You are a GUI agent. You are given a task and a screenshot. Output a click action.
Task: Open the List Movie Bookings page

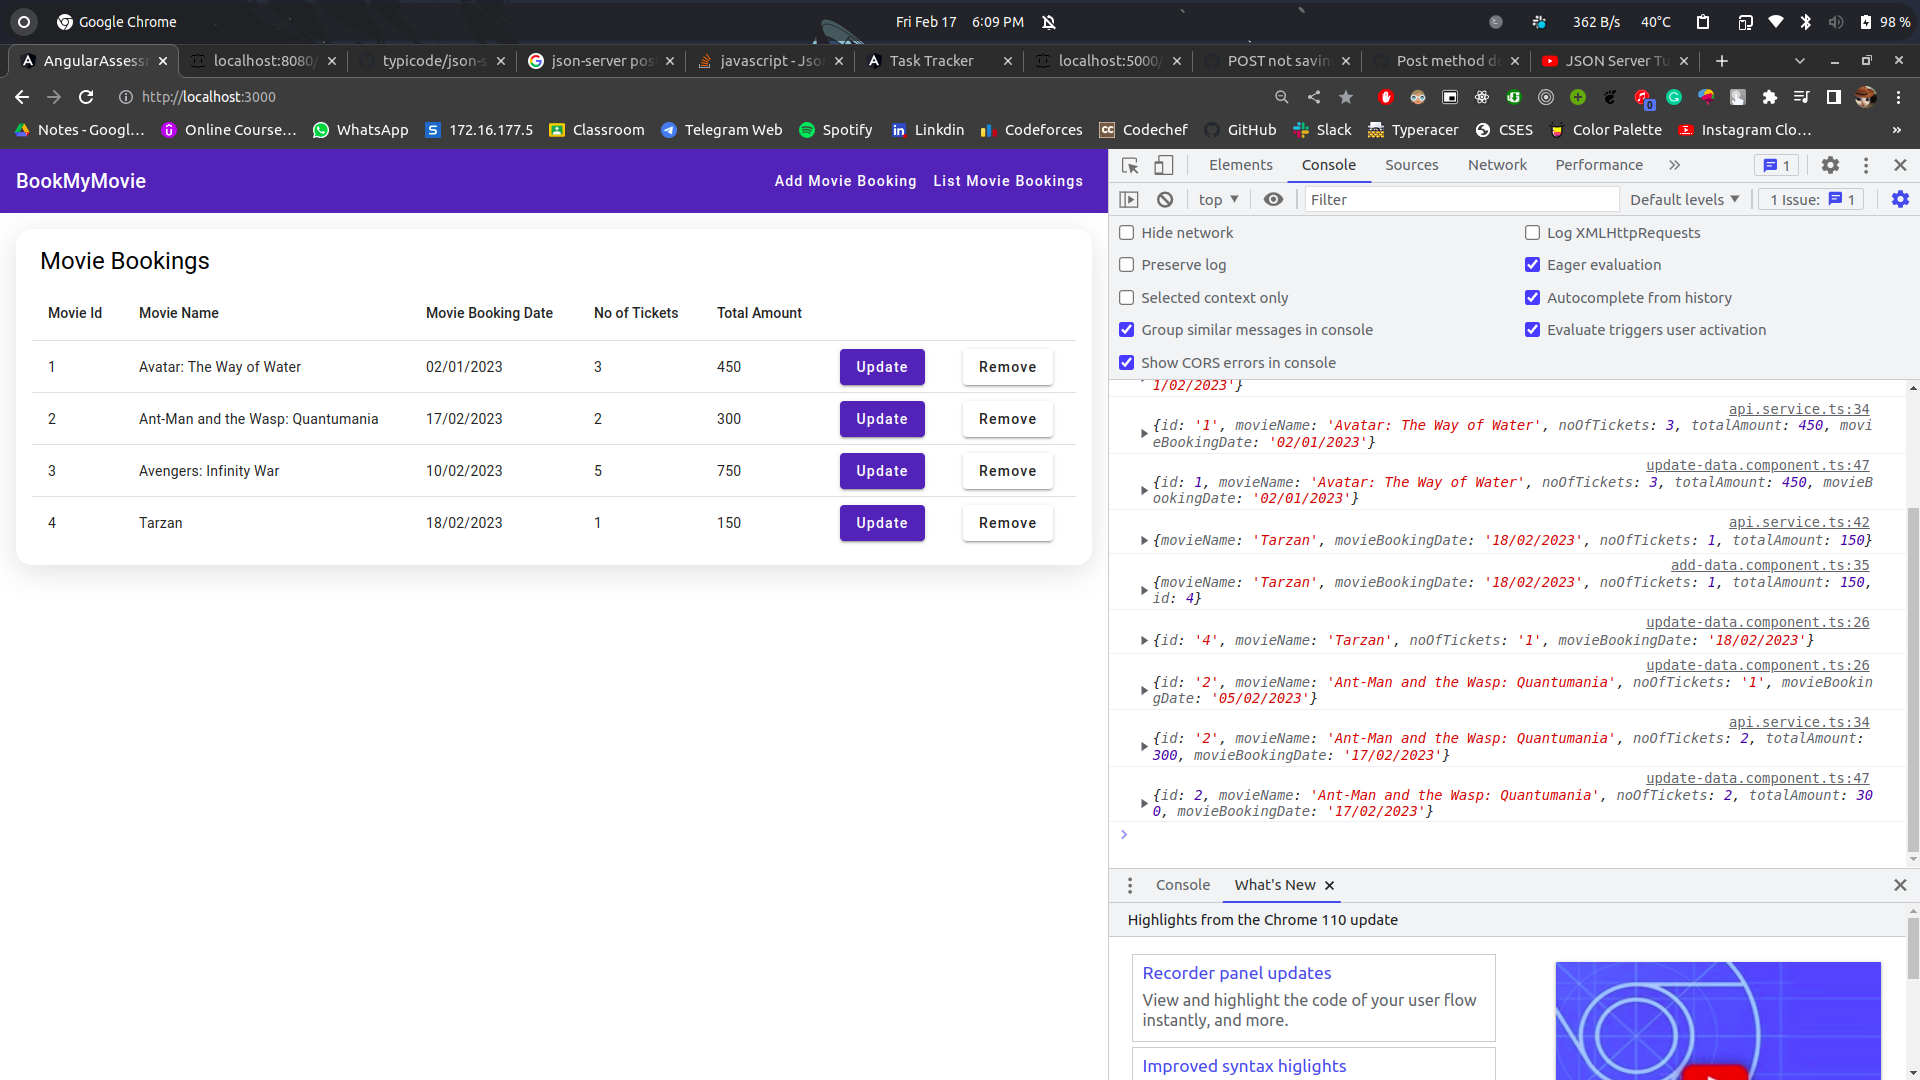coord(1008,181)
